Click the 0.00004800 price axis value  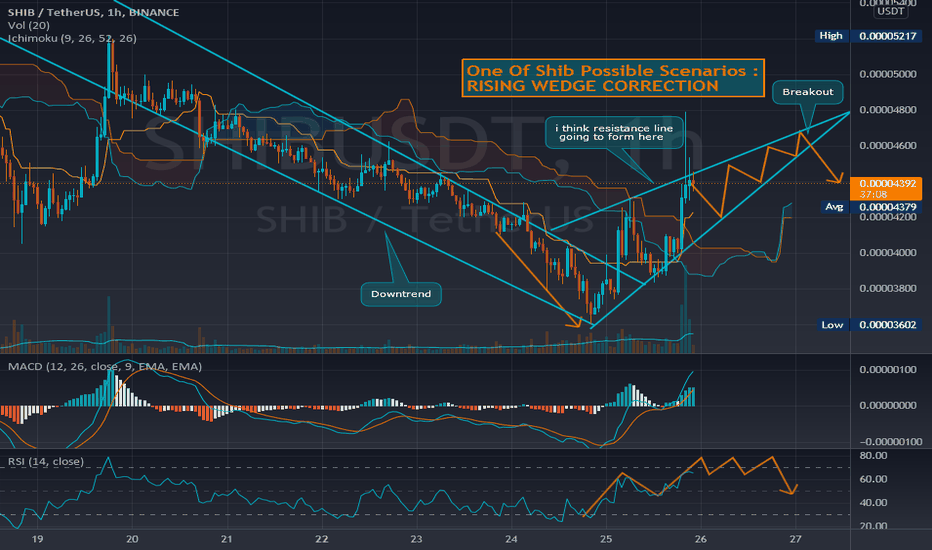point(888,110)
